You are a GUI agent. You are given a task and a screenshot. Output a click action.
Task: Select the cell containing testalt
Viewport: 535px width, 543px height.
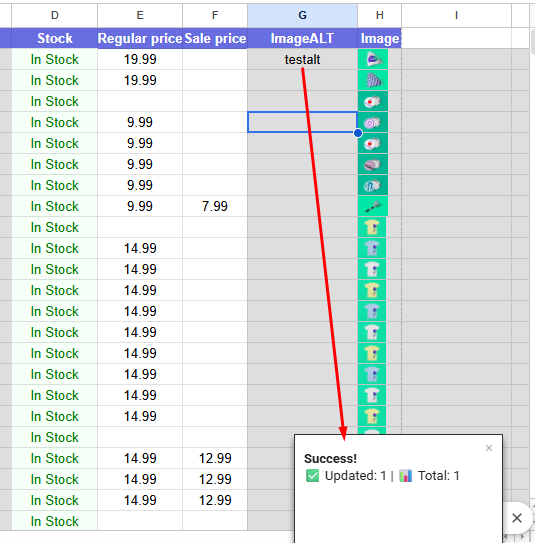tap(303, 59)
